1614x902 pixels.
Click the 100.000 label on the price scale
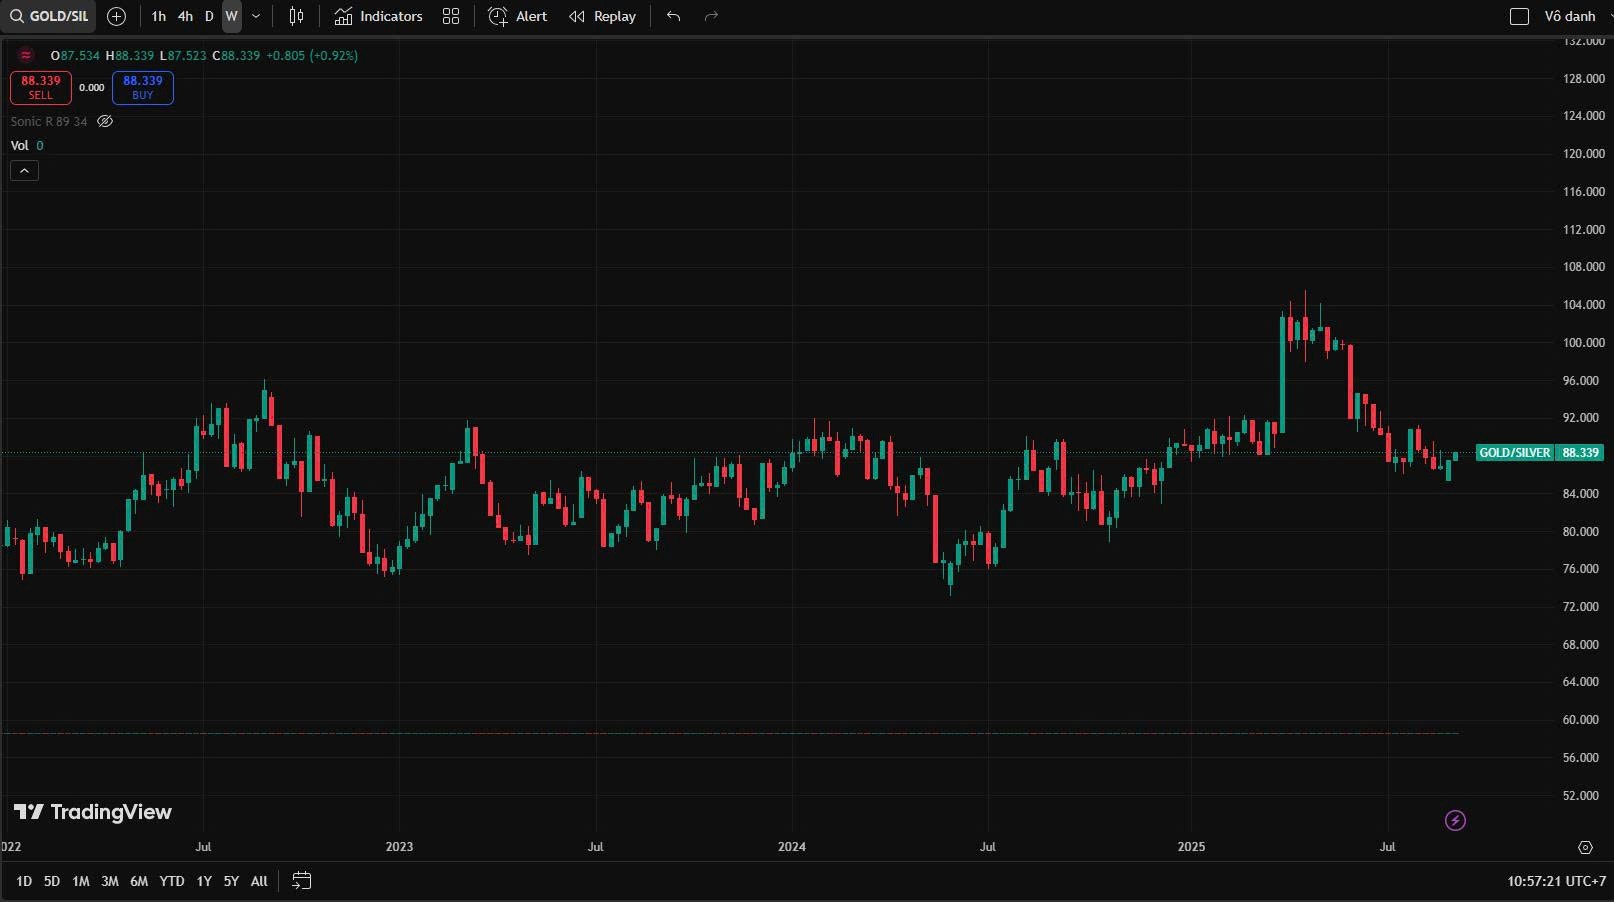coord(1583,343)
